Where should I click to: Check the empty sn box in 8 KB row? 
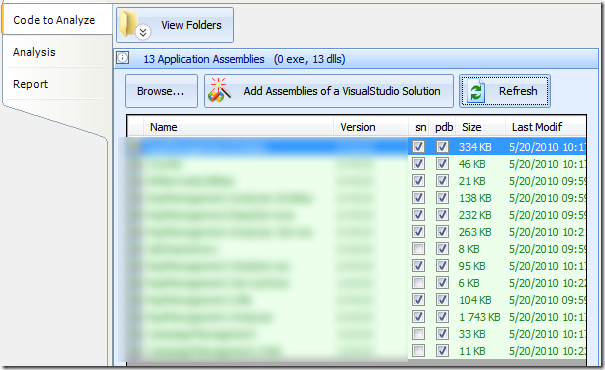418,248
